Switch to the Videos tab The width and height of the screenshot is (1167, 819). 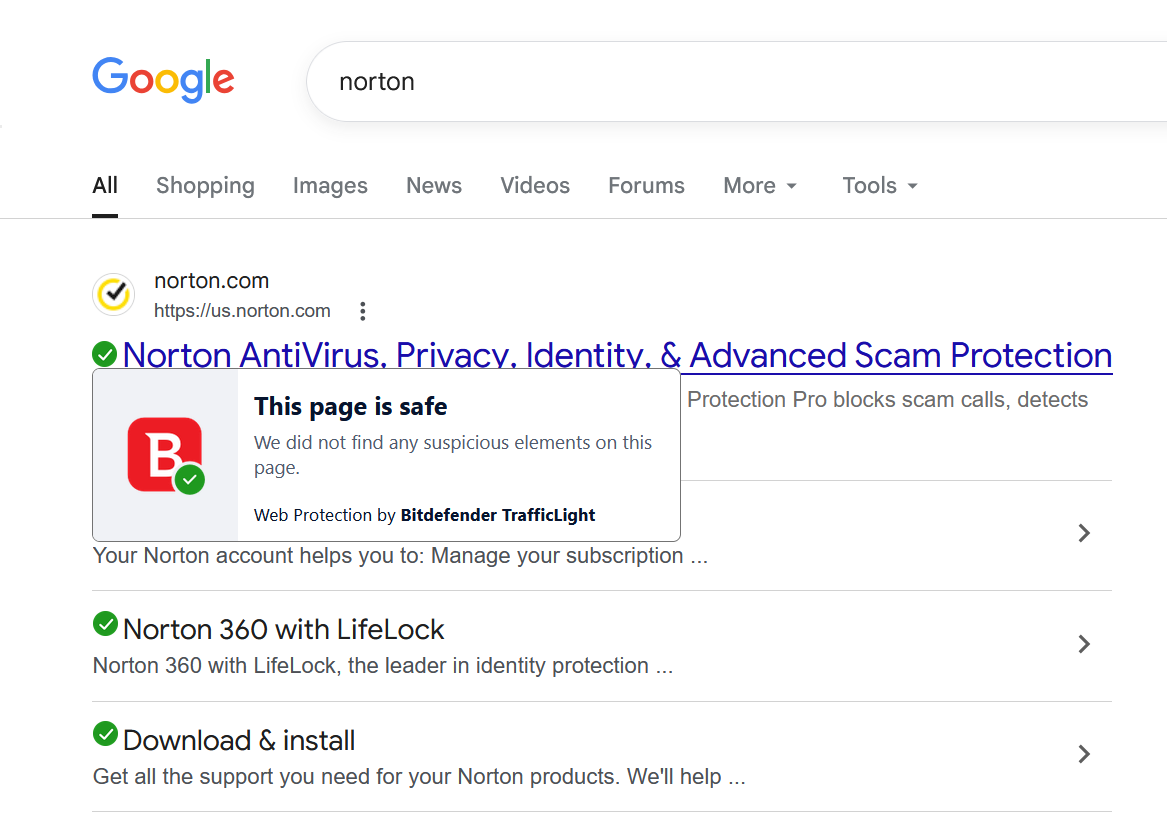click(535, 185)
